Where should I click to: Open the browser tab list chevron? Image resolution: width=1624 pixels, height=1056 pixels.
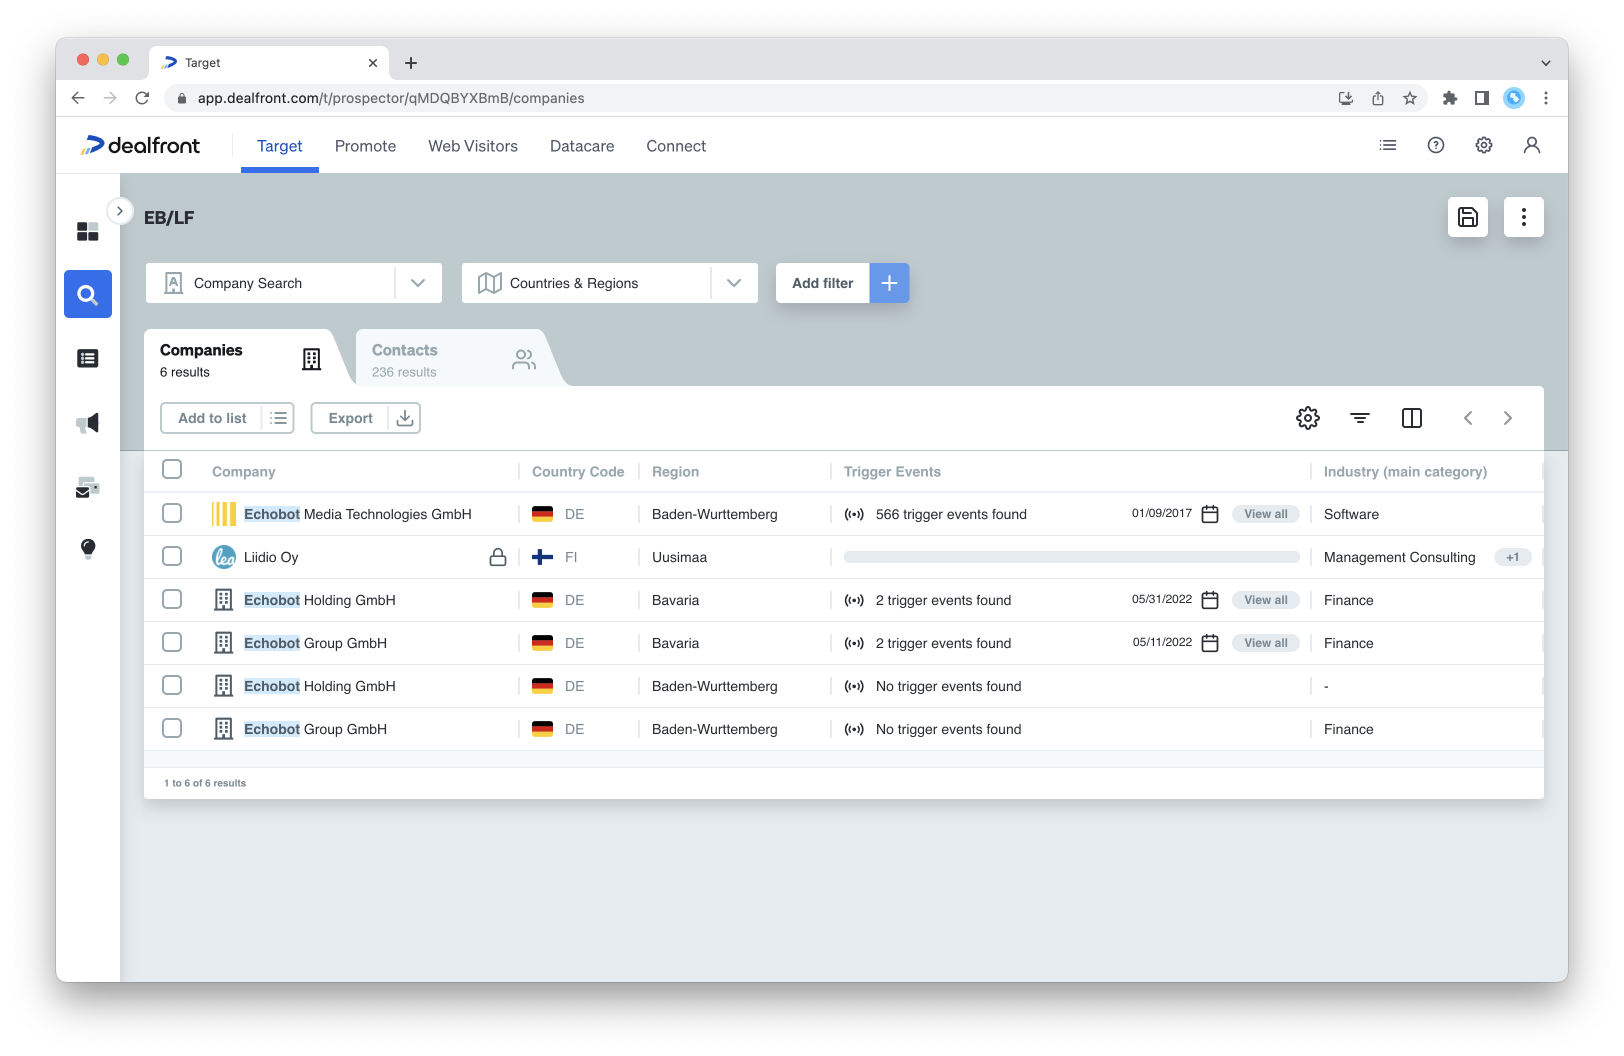click(1546, 63)
